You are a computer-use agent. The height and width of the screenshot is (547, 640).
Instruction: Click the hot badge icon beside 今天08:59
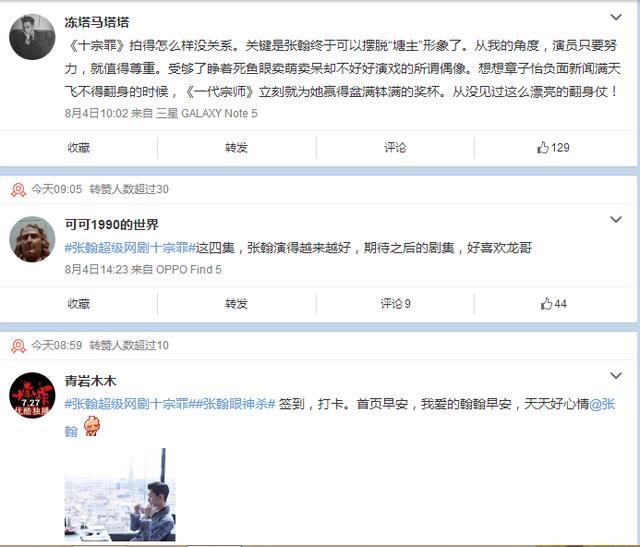point(18,346)
